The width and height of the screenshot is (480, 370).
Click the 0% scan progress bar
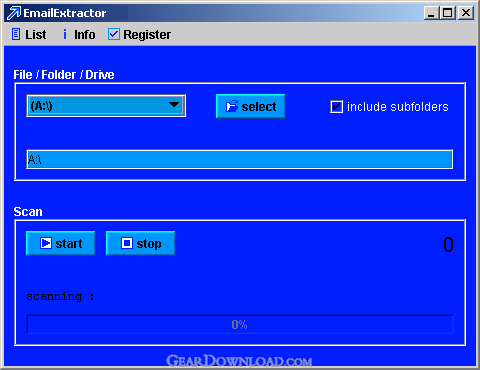point(240,324)
